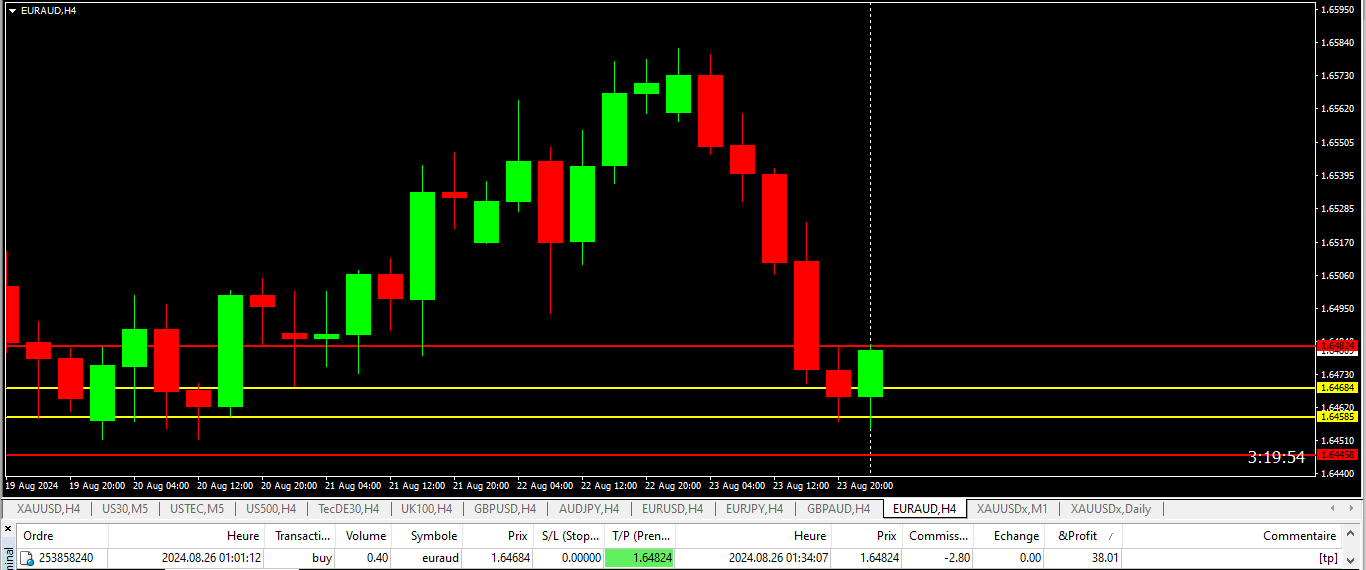
Task: Click the 19 Aug 2024 date label
Action: pyautogui.click(x=32, y=486)
